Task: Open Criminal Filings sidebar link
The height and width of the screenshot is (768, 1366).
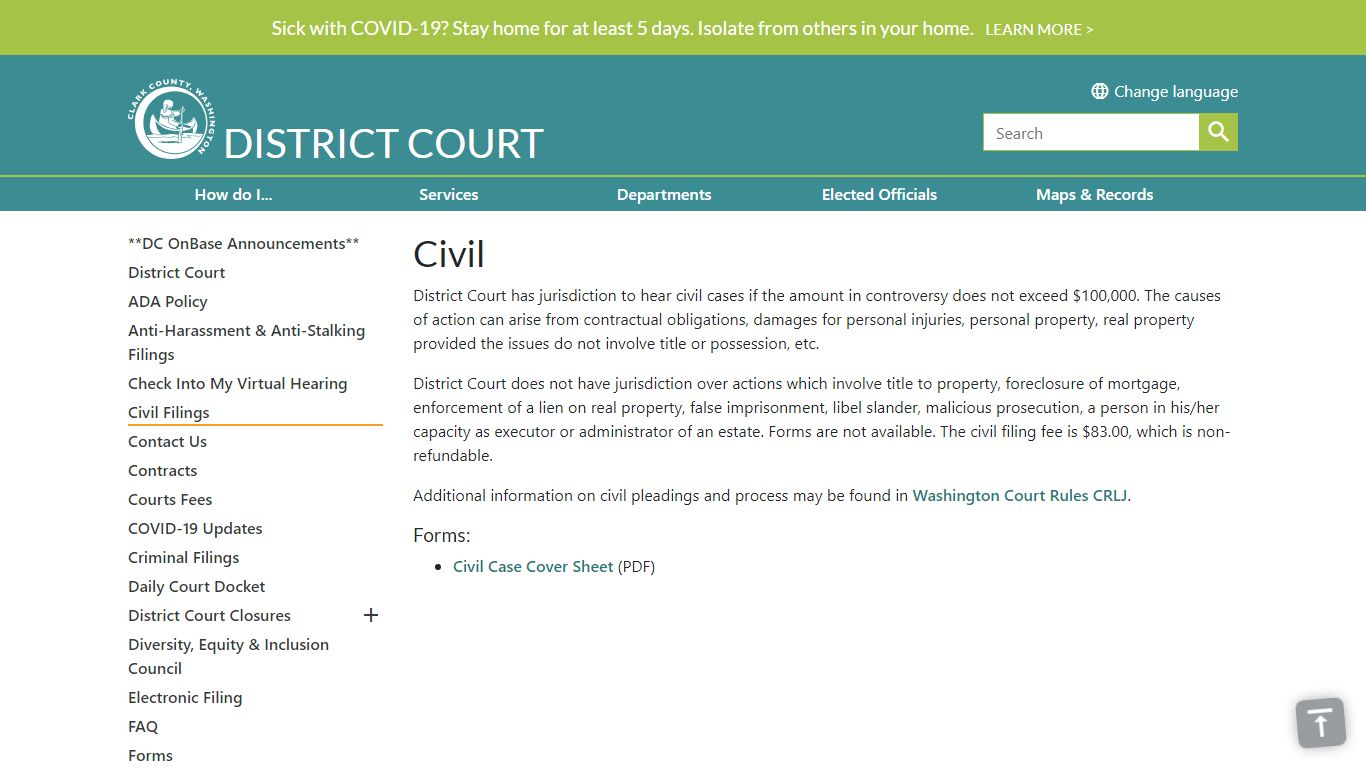Action: click(183, 558)
